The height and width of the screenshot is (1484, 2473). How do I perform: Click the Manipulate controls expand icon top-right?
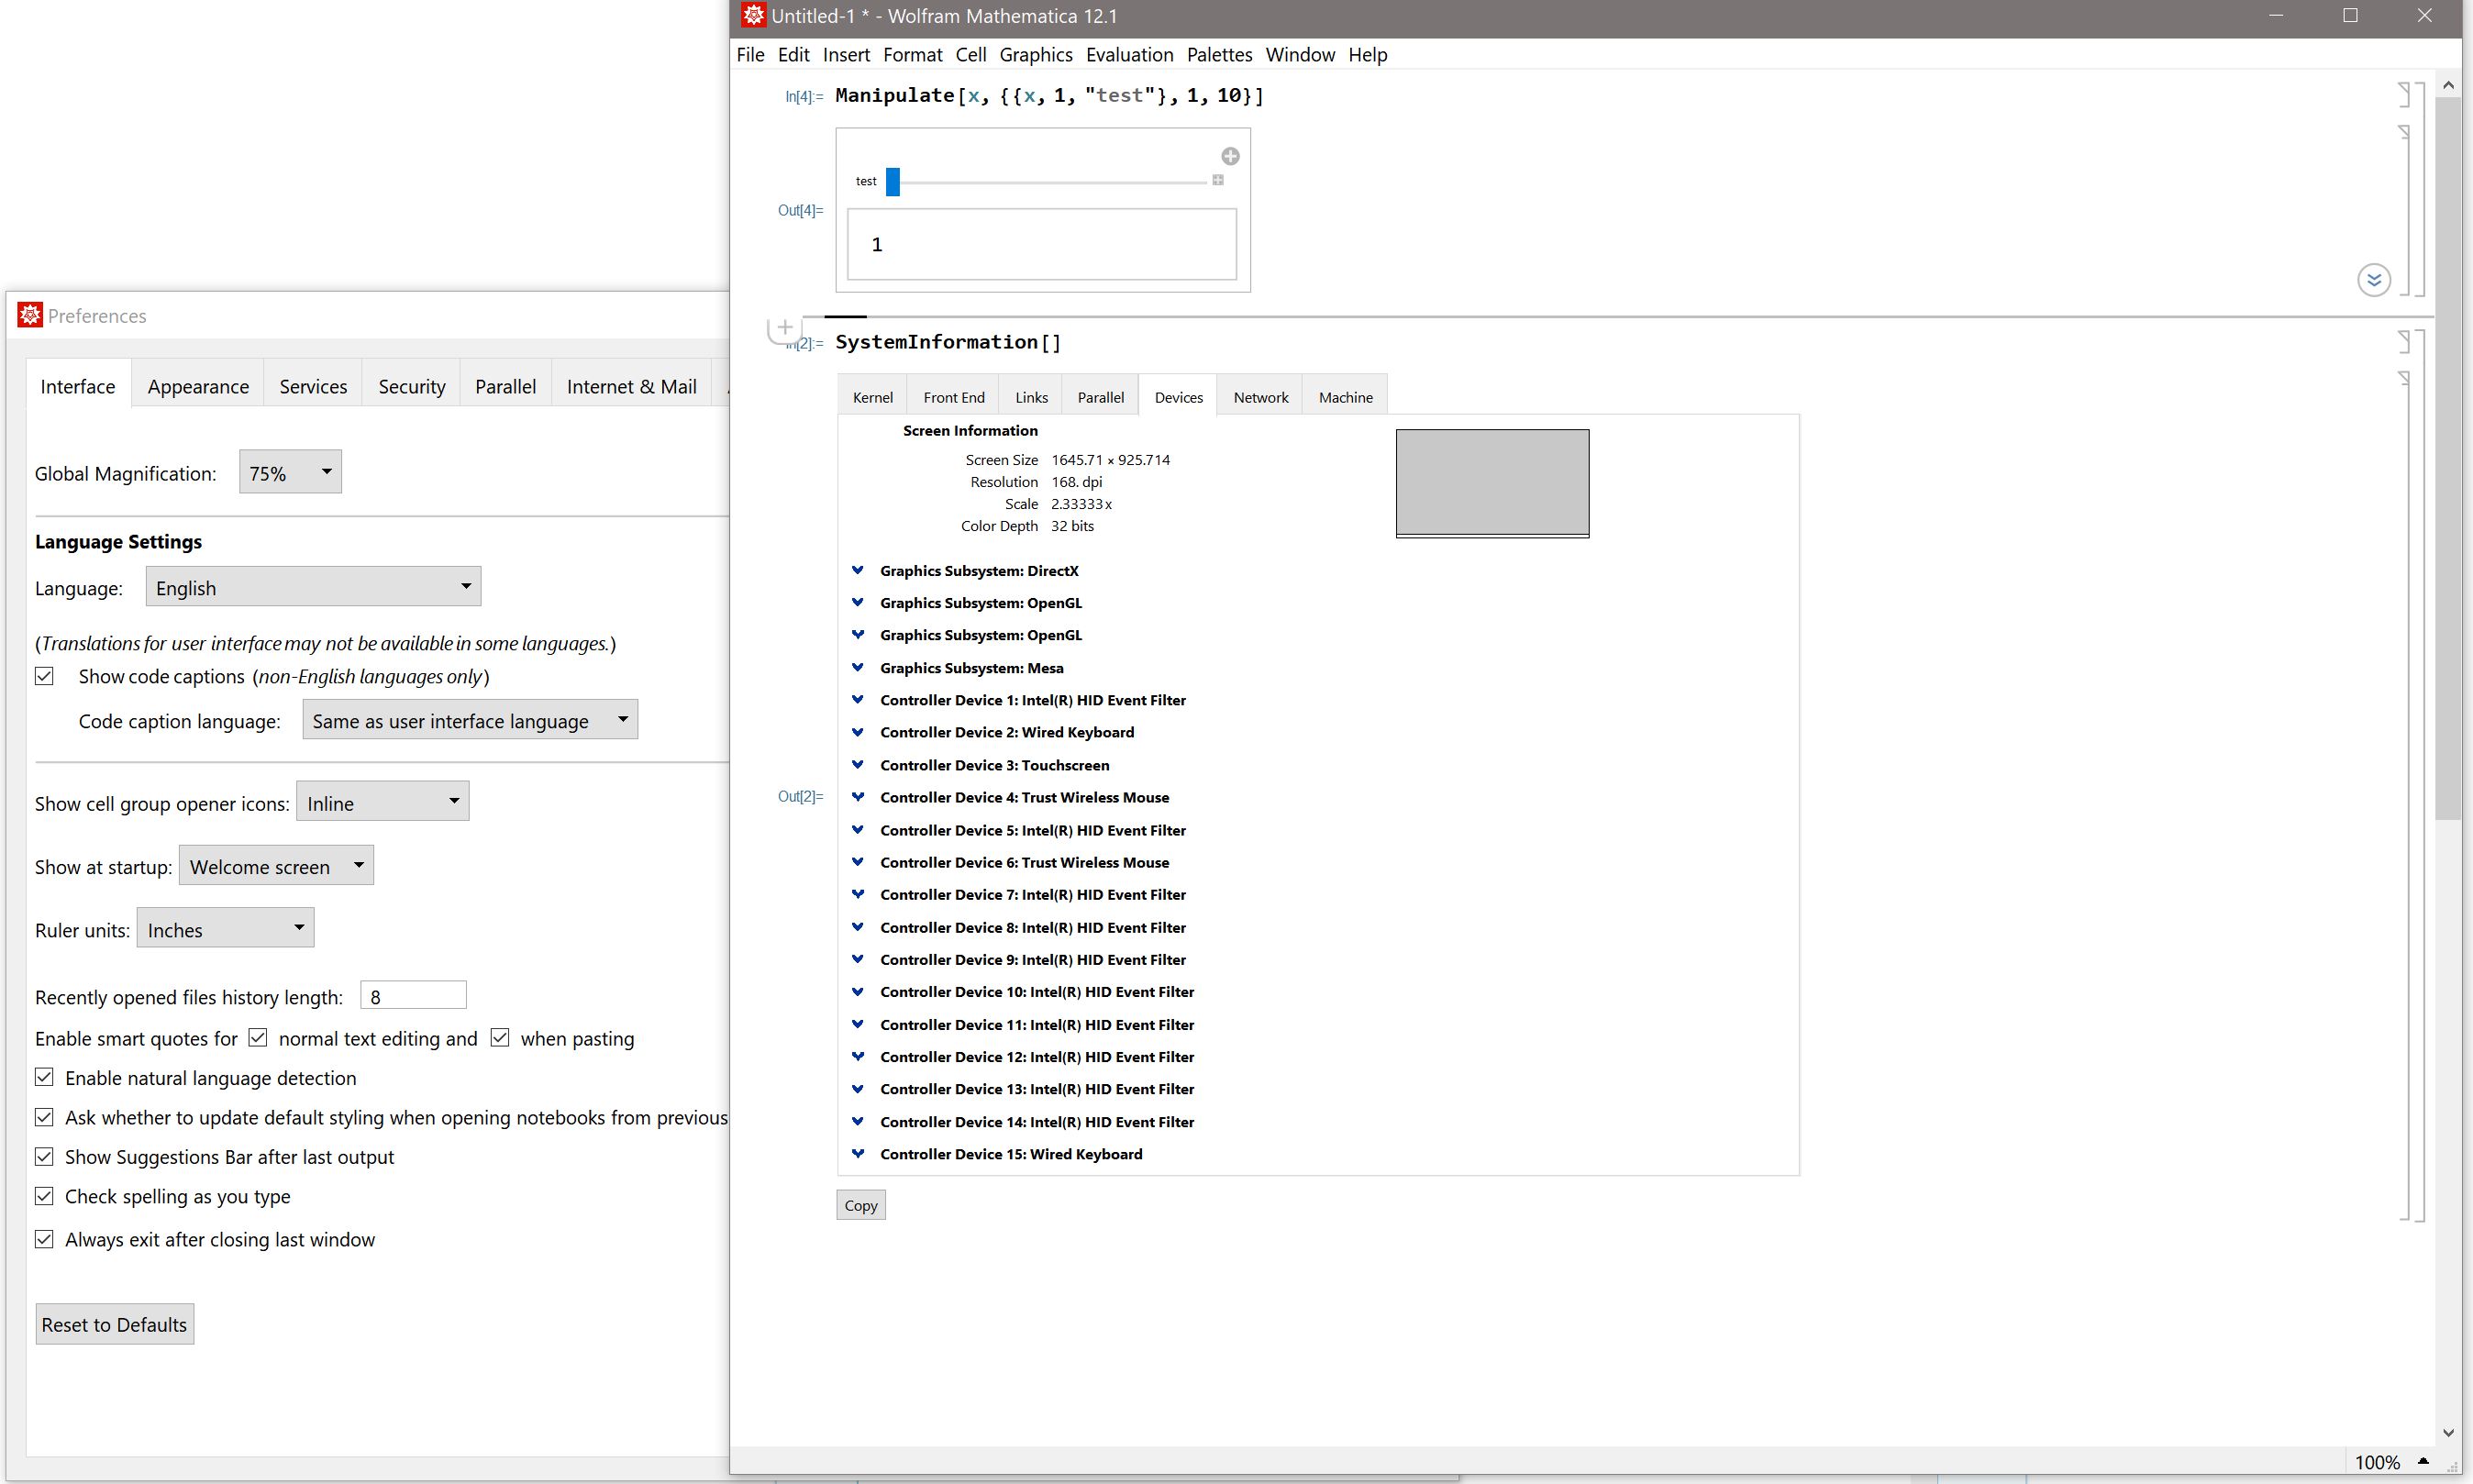1231,156
